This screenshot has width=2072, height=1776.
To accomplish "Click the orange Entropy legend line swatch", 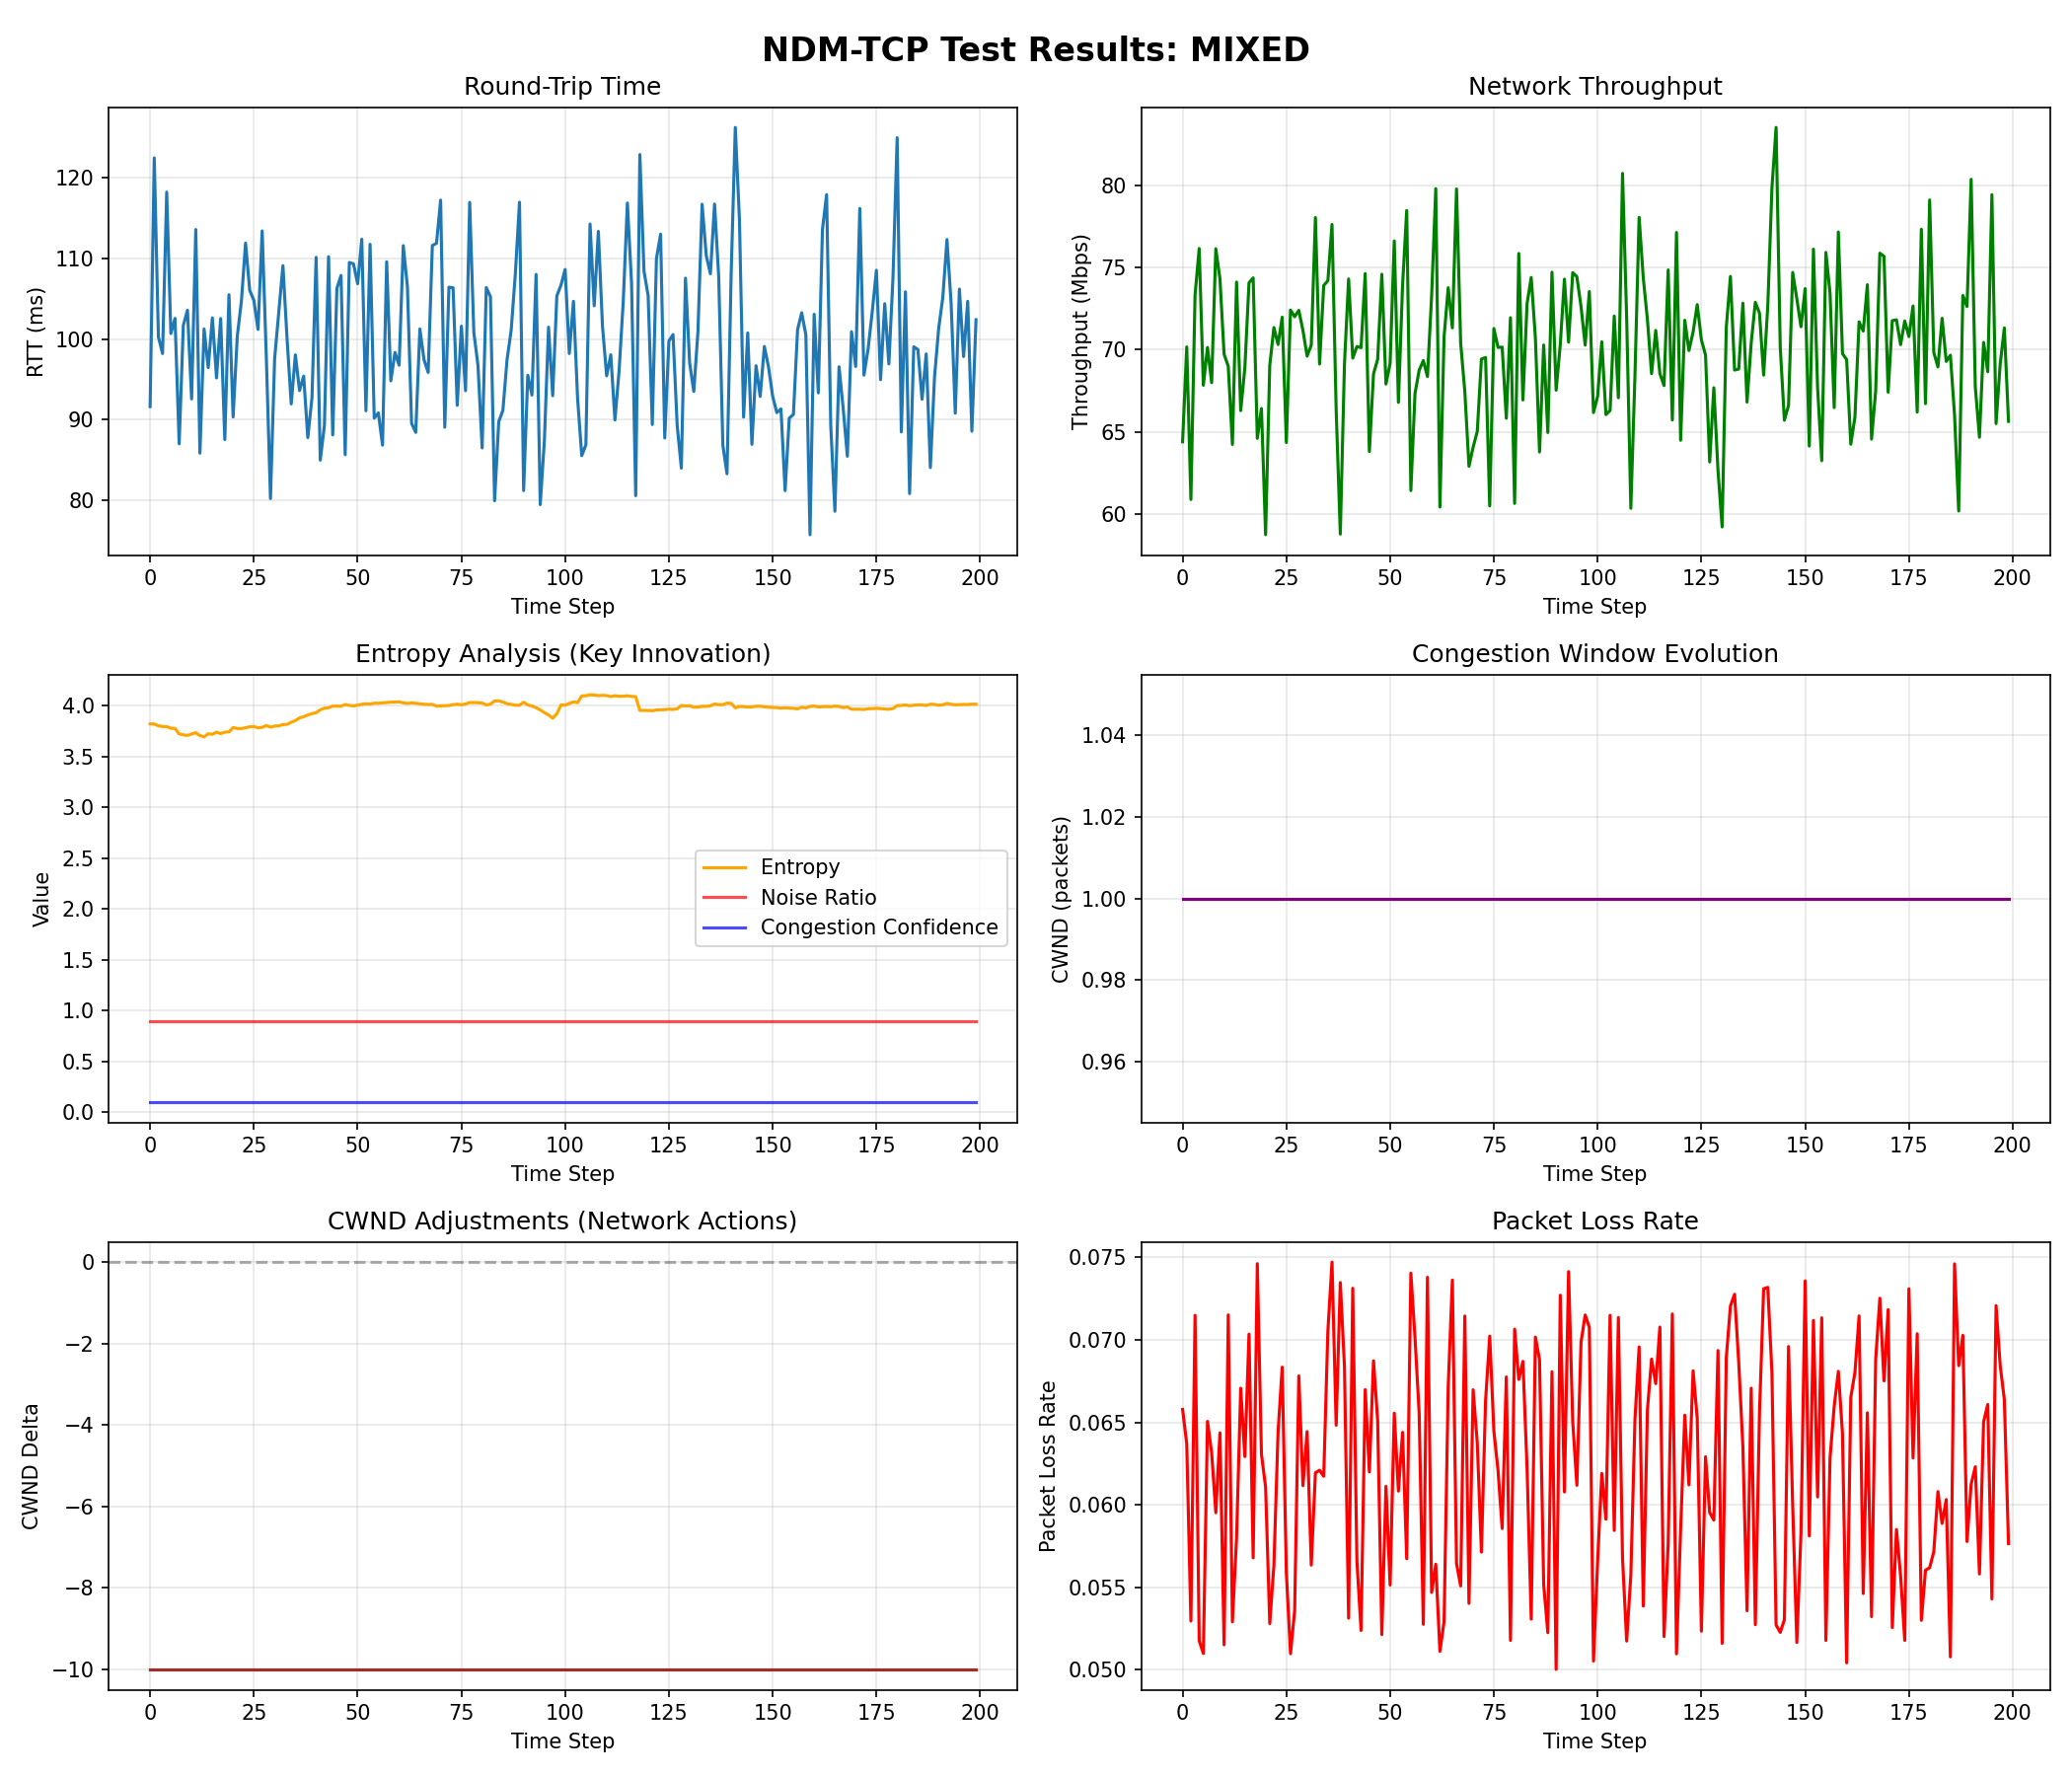I will coord(724,867).
